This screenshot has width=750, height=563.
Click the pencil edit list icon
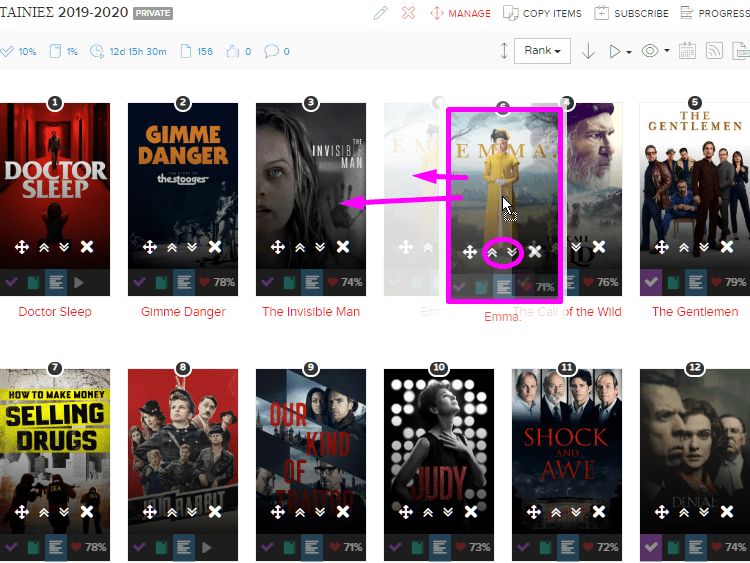tap(380, 13)
